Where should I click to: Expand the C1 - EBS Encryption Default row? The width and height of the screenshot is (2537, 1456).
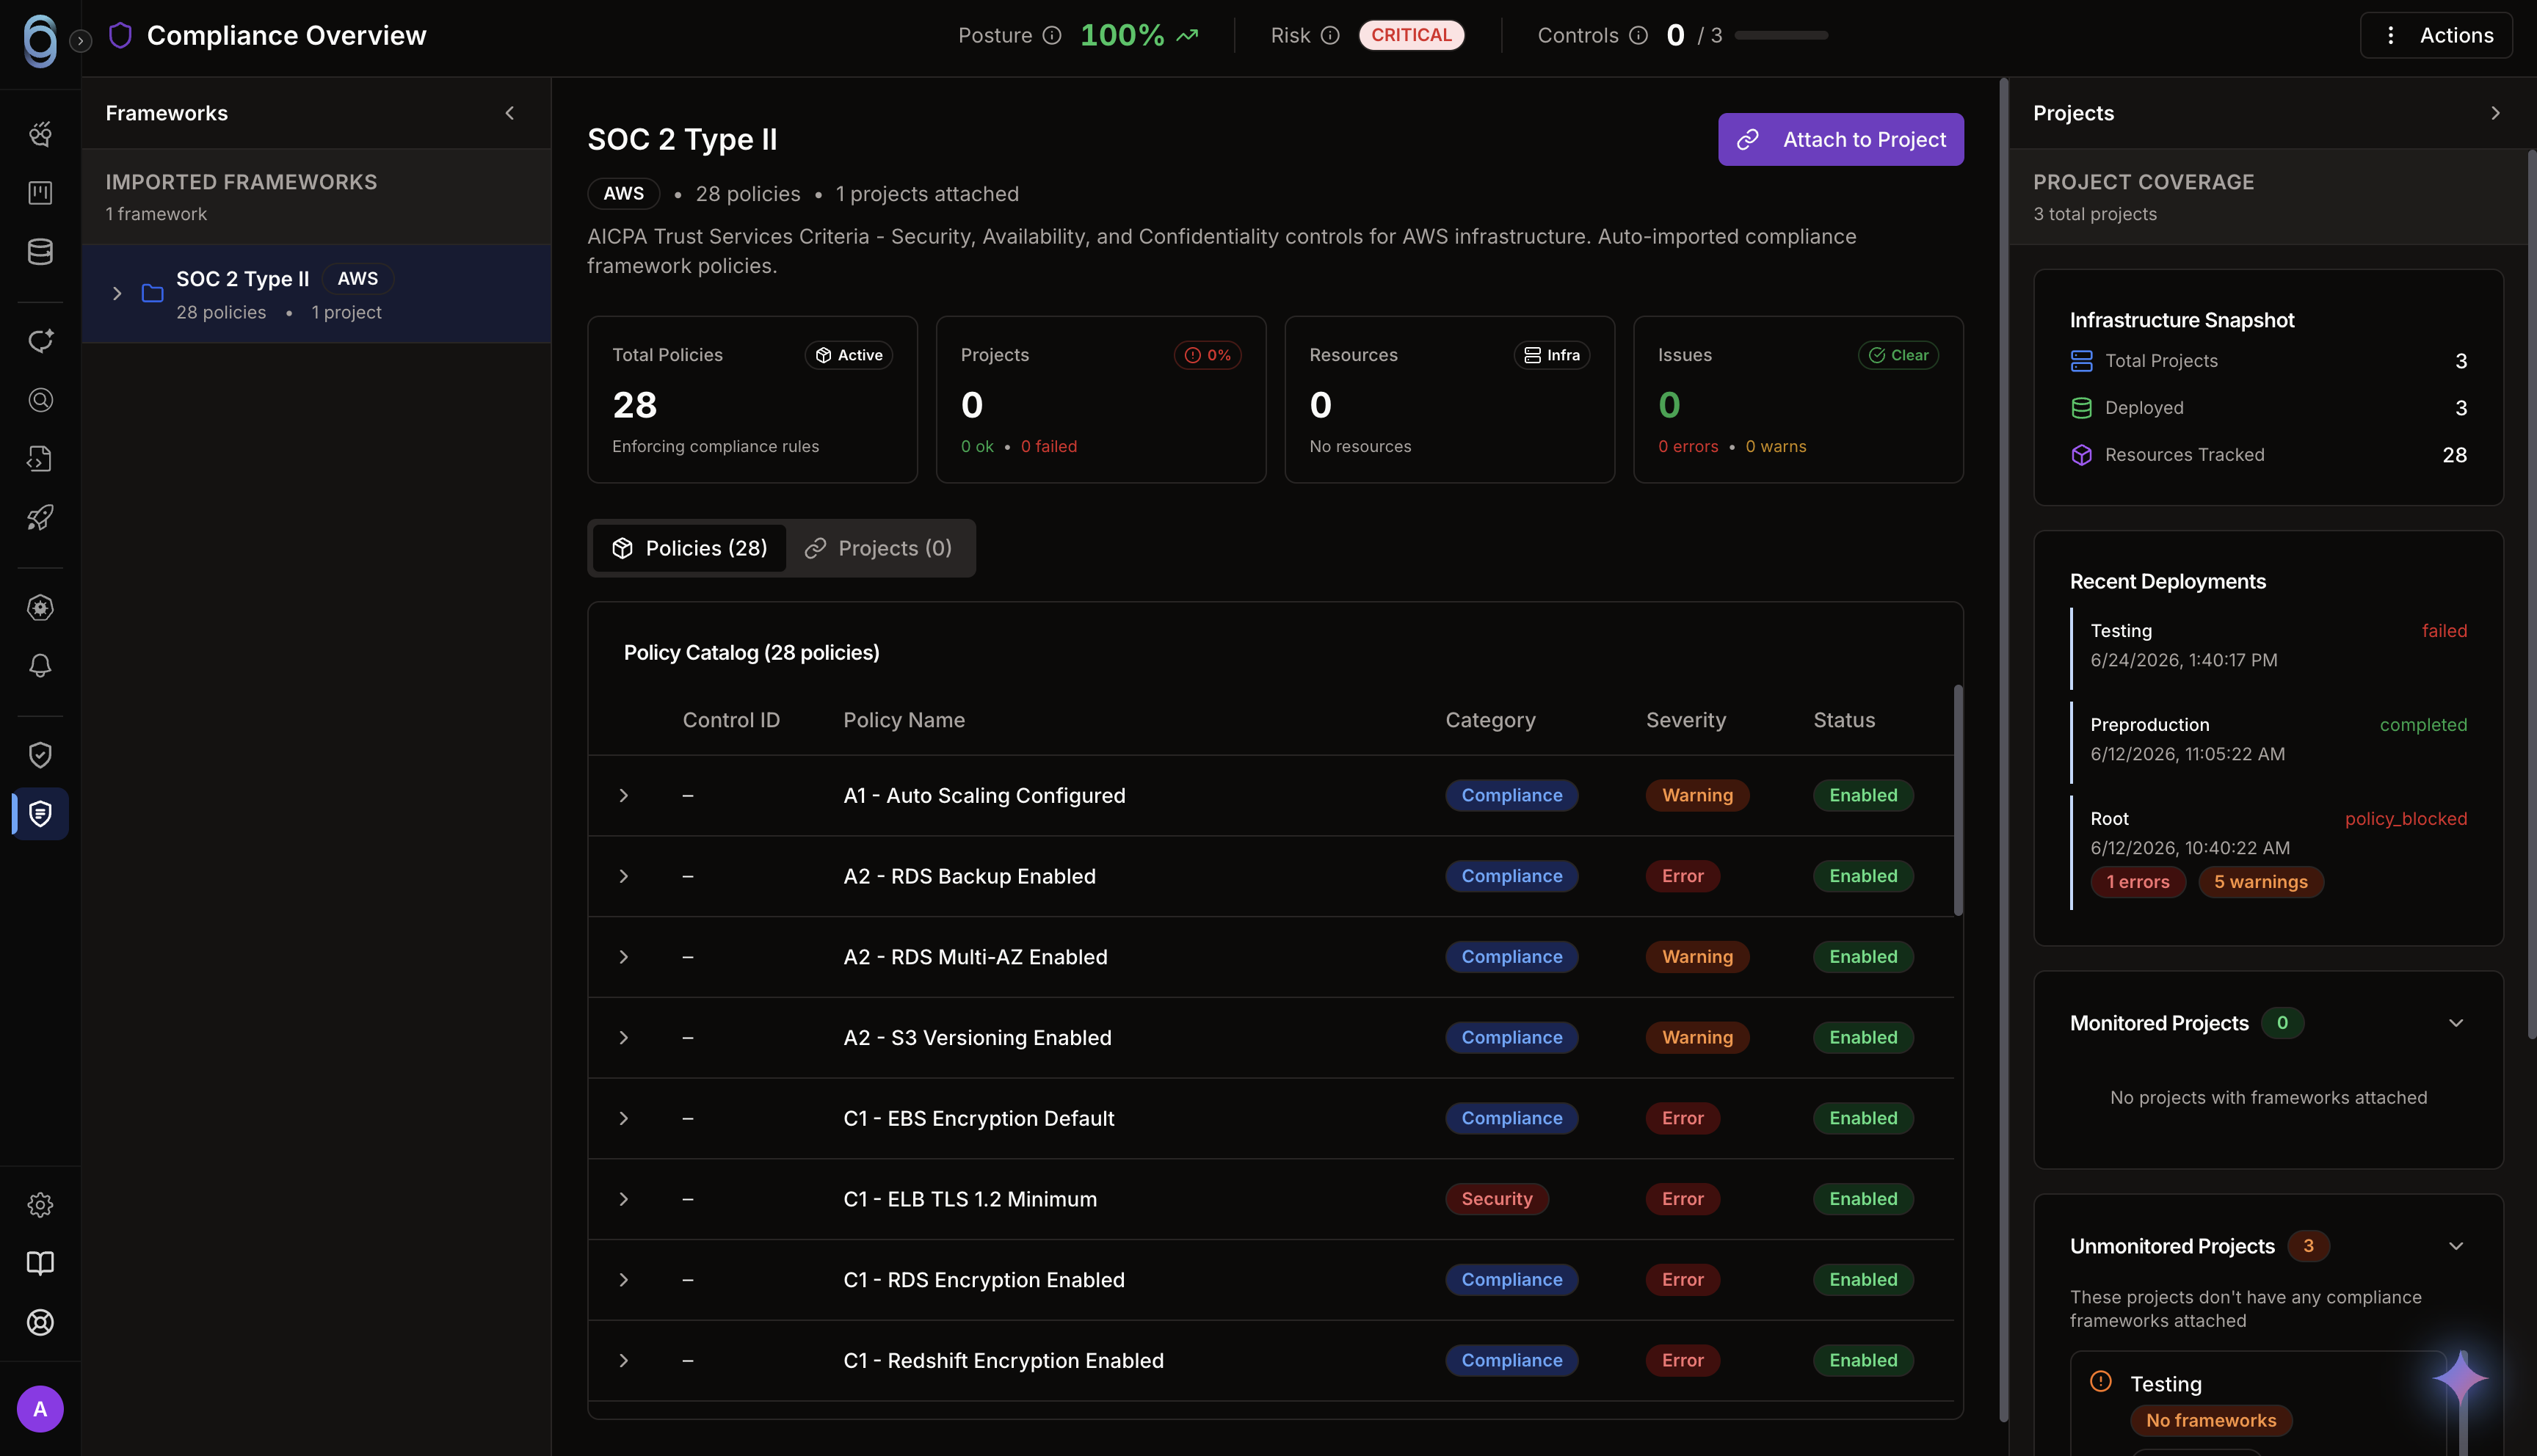click(624, 1119)
